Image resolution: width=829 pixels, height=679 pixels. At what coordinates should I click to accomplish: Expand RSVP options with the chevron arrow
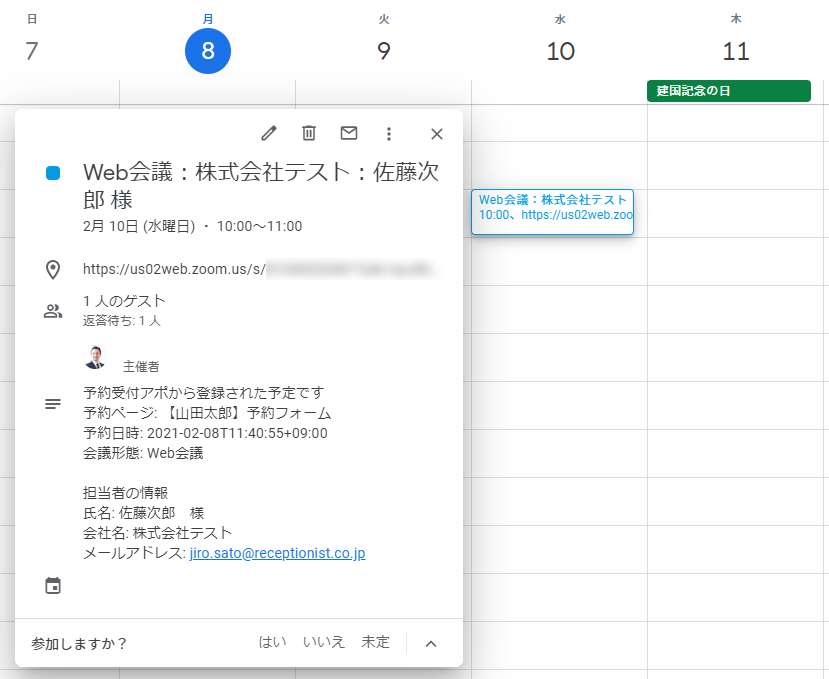431,643
